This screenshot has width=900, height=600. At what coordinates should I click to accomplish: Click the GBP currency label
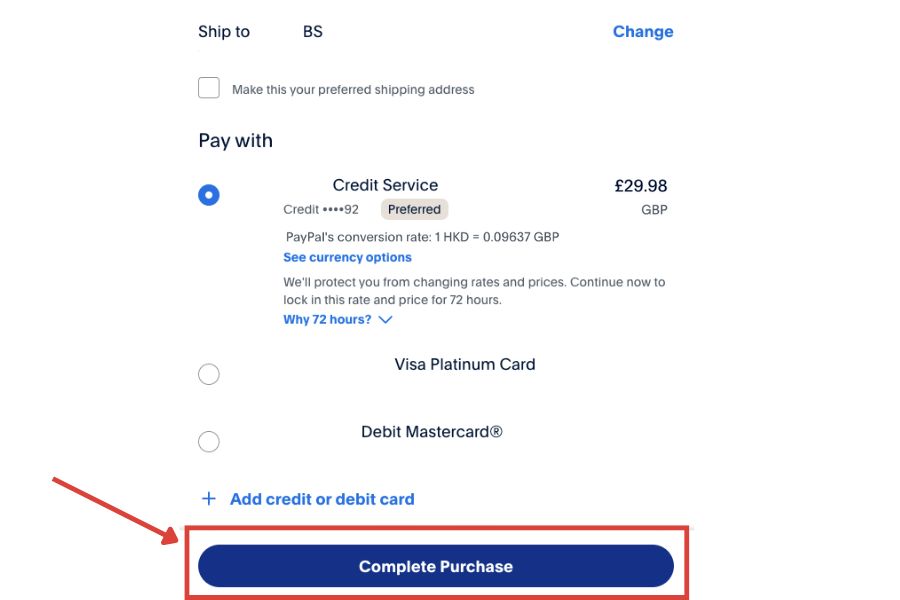[x=654, y=210]
